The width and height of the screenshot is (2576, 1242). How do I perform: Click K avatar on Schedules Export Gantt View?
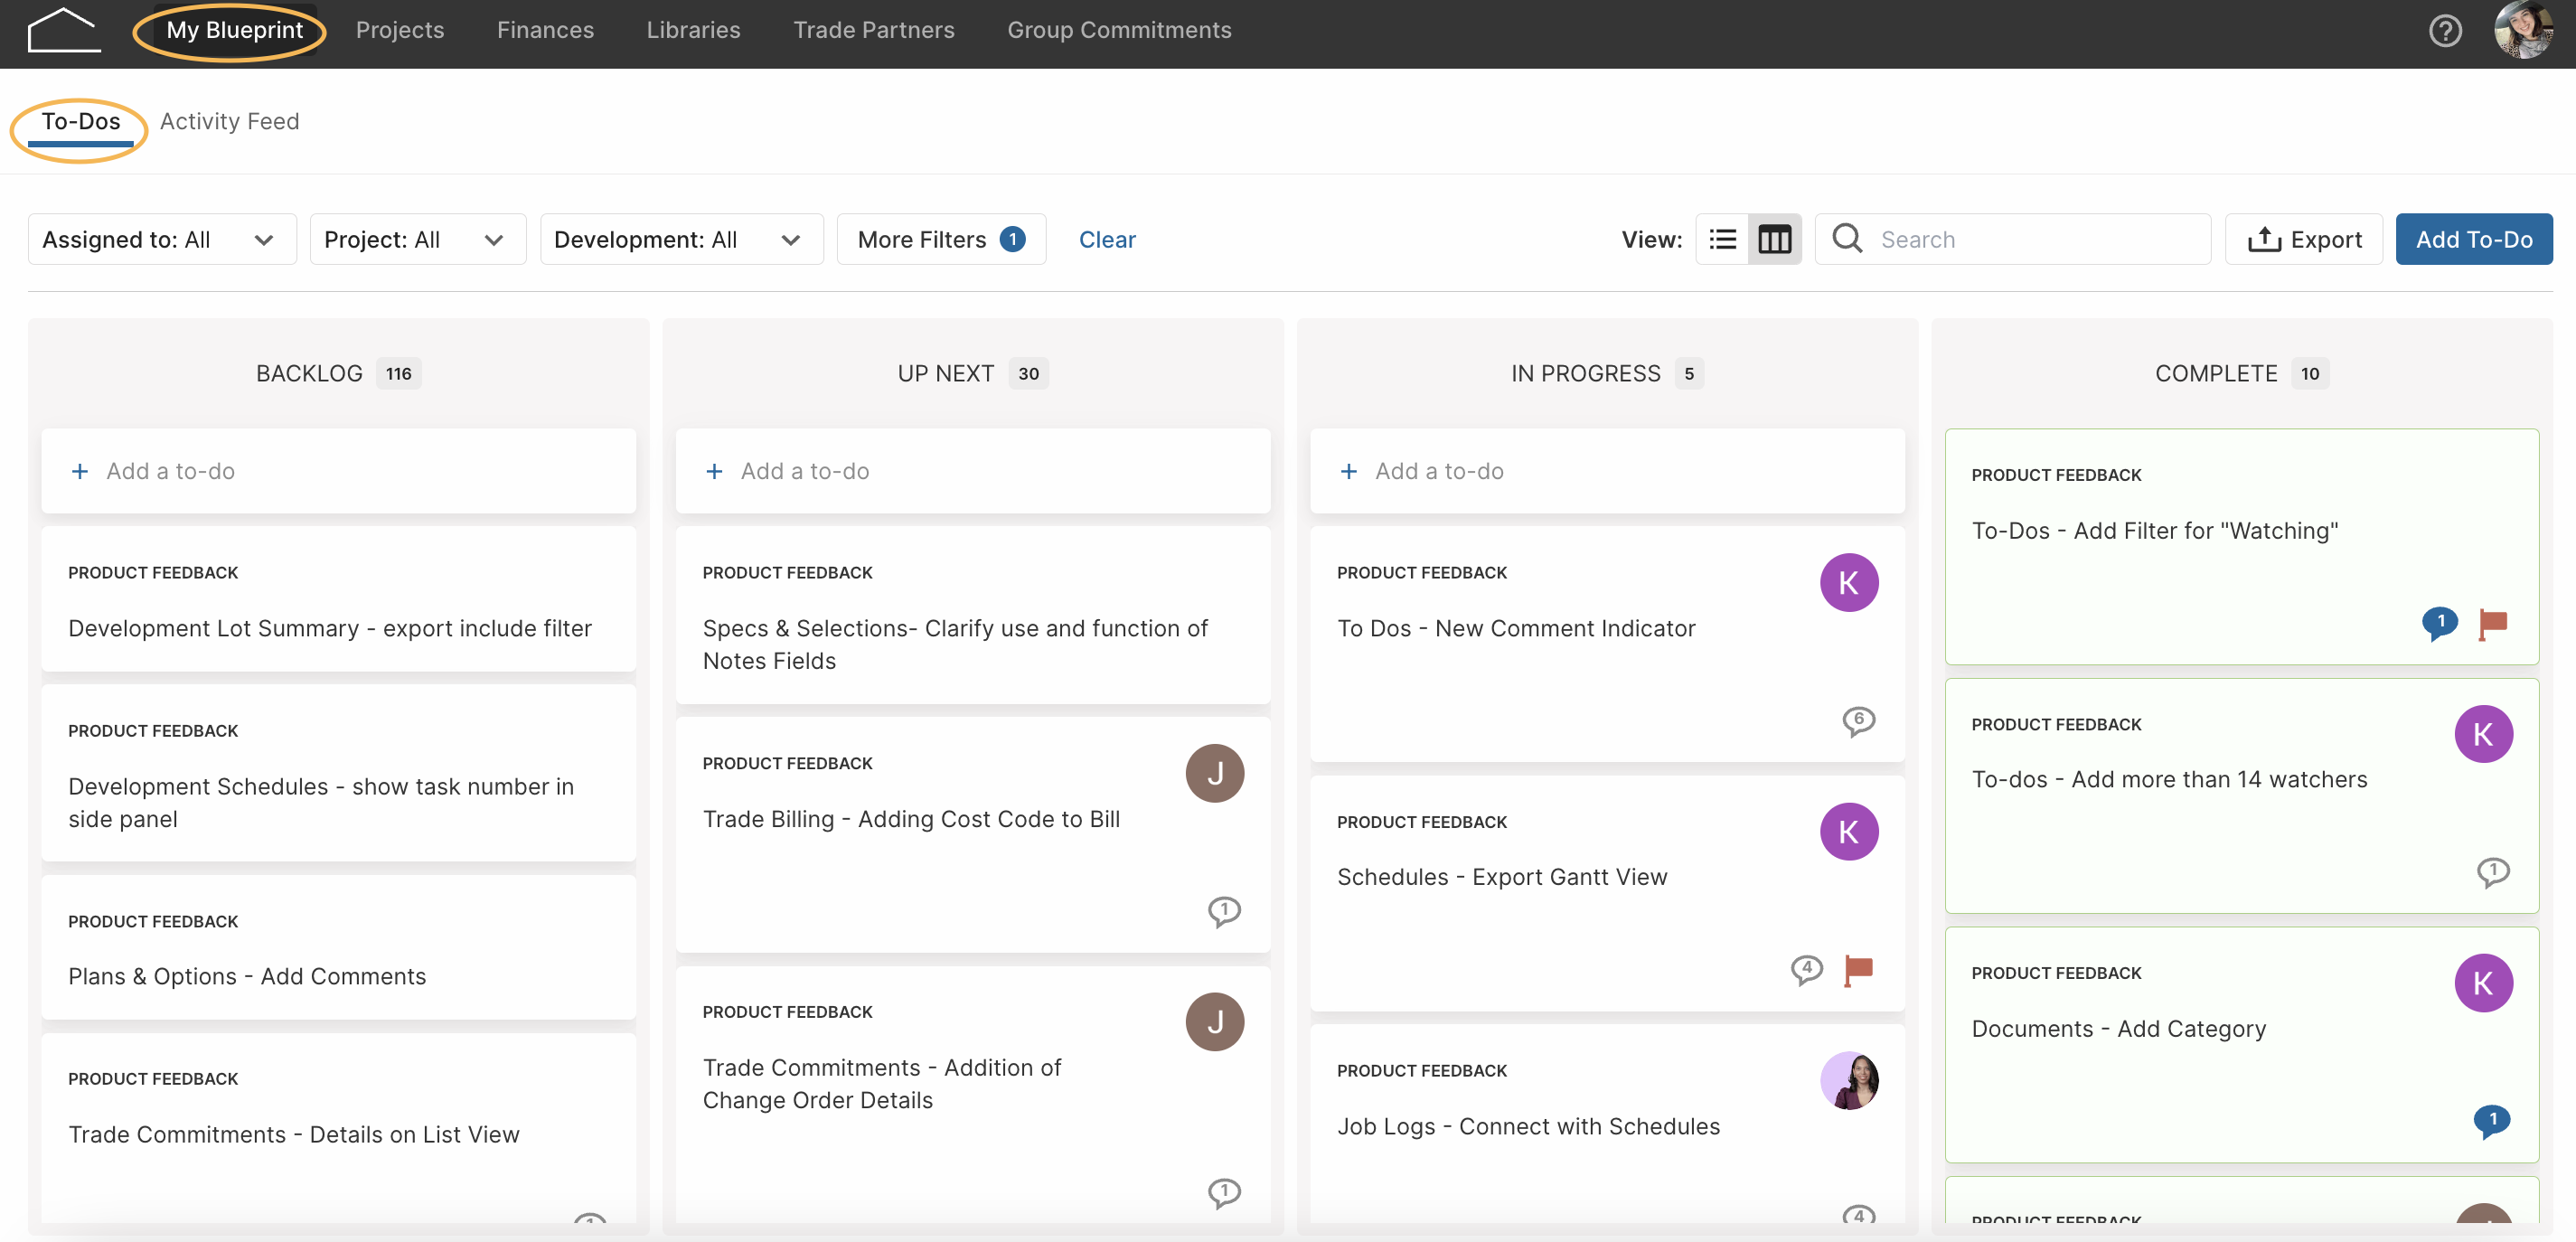pos(1849,831)
